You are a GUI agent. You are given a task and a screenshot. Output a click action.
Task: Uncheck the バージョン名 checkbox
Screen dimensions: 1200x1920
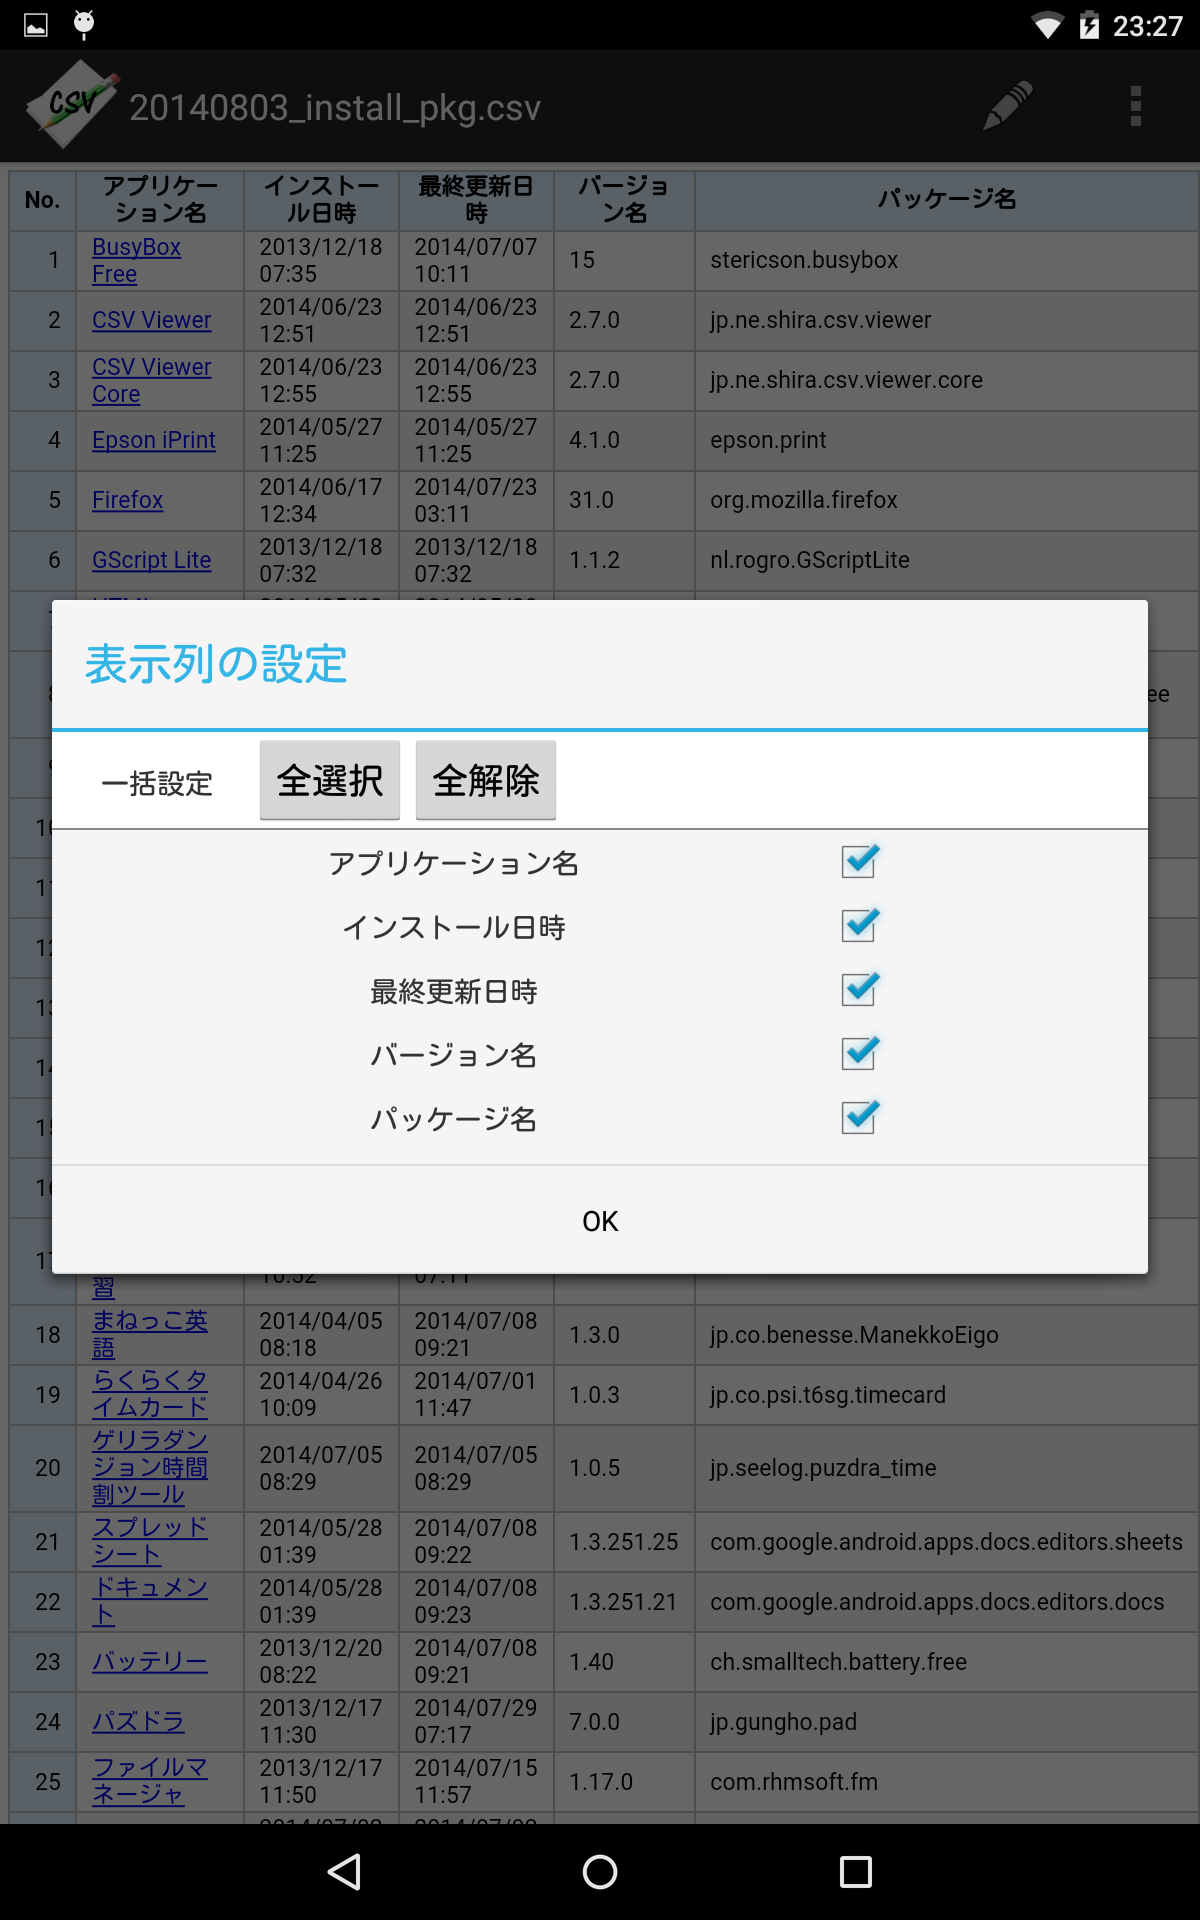pos(859,1053)
